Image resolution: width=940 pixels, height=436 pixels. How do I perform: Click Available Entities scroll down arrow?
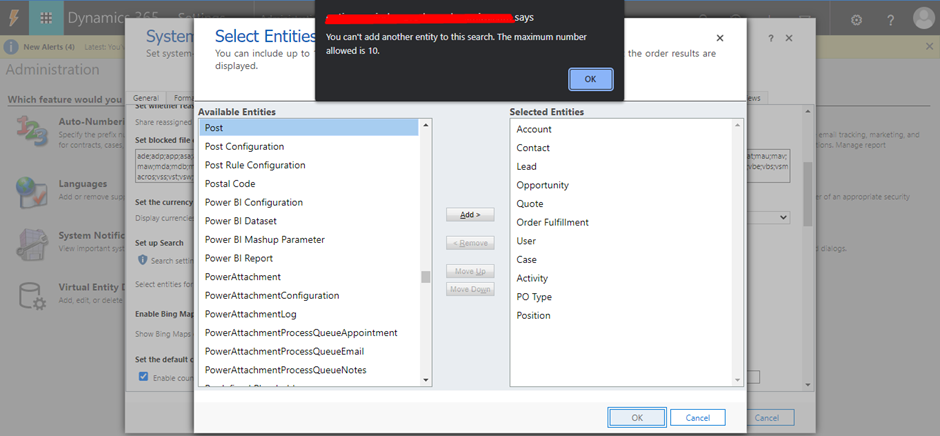(426, 380)
